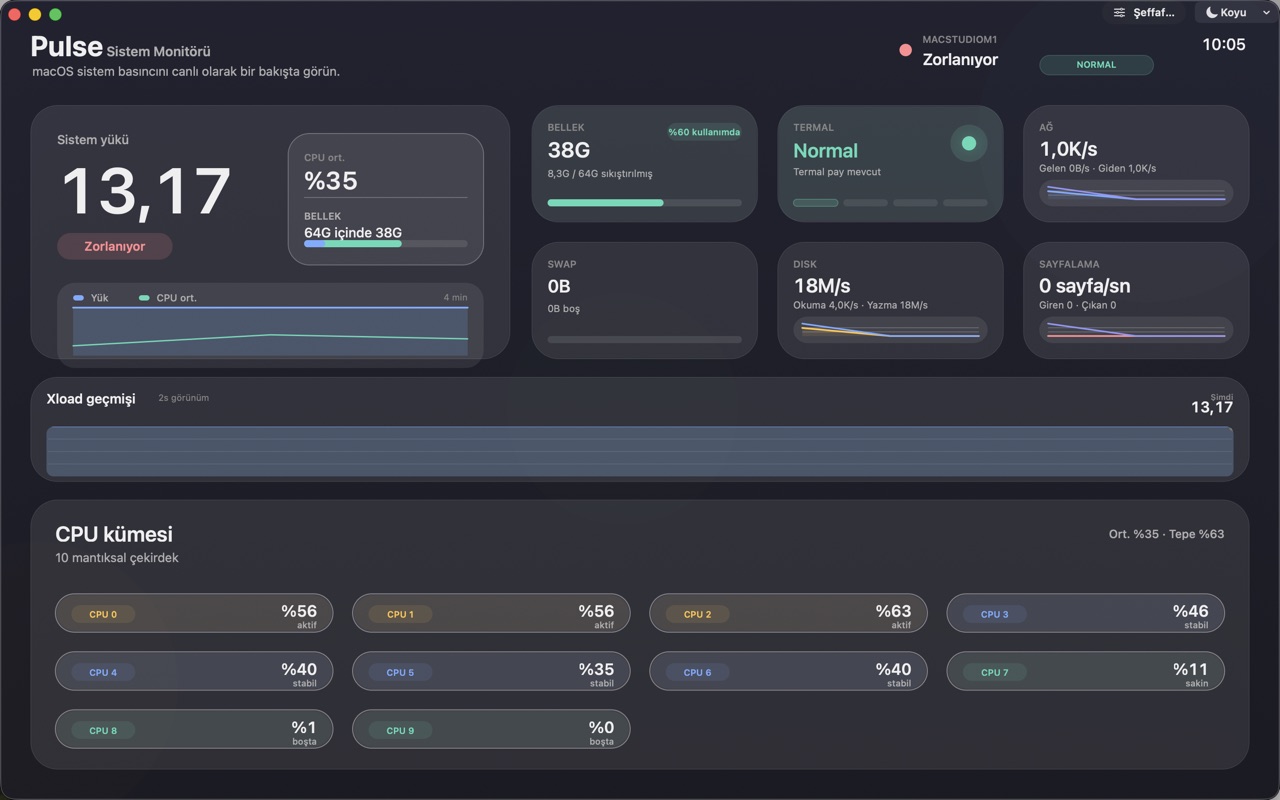The width and height of the screenshot is (1280, 800).
Task: Click the '%0' value in the CPU 9 row
Action: point(601,727)
